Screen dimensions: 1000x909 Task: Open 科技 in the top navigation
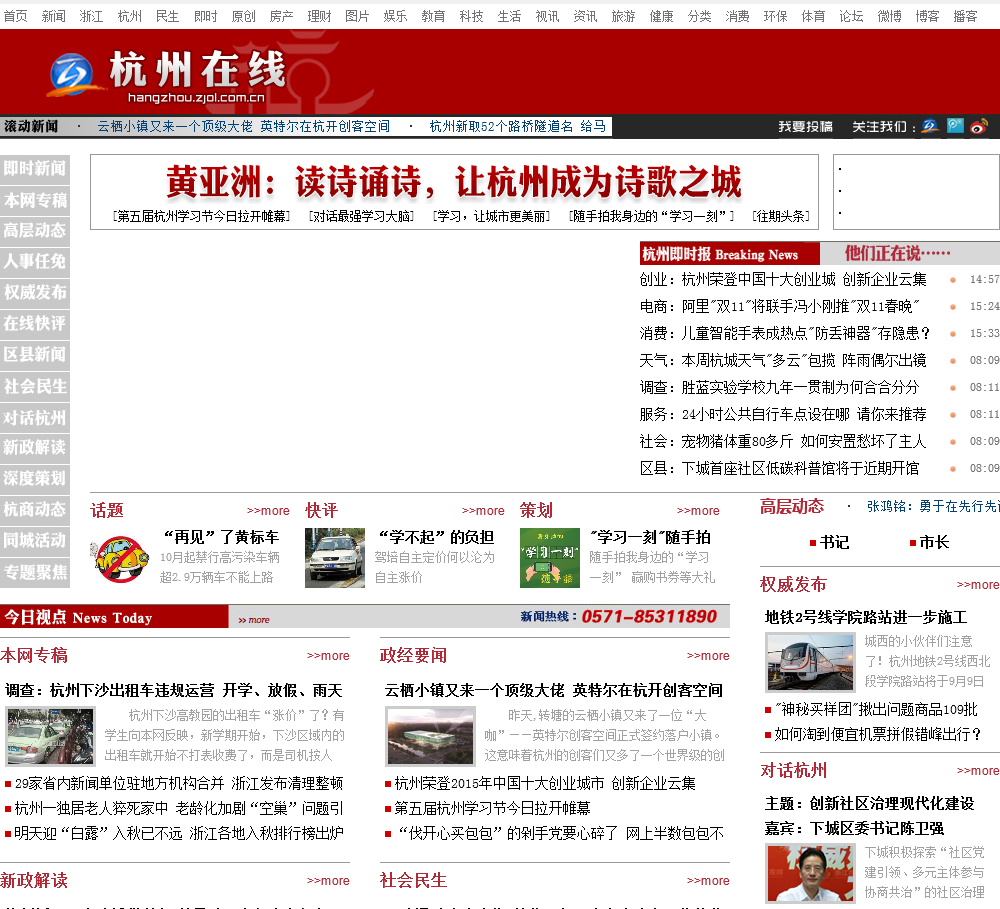point(471,16)
